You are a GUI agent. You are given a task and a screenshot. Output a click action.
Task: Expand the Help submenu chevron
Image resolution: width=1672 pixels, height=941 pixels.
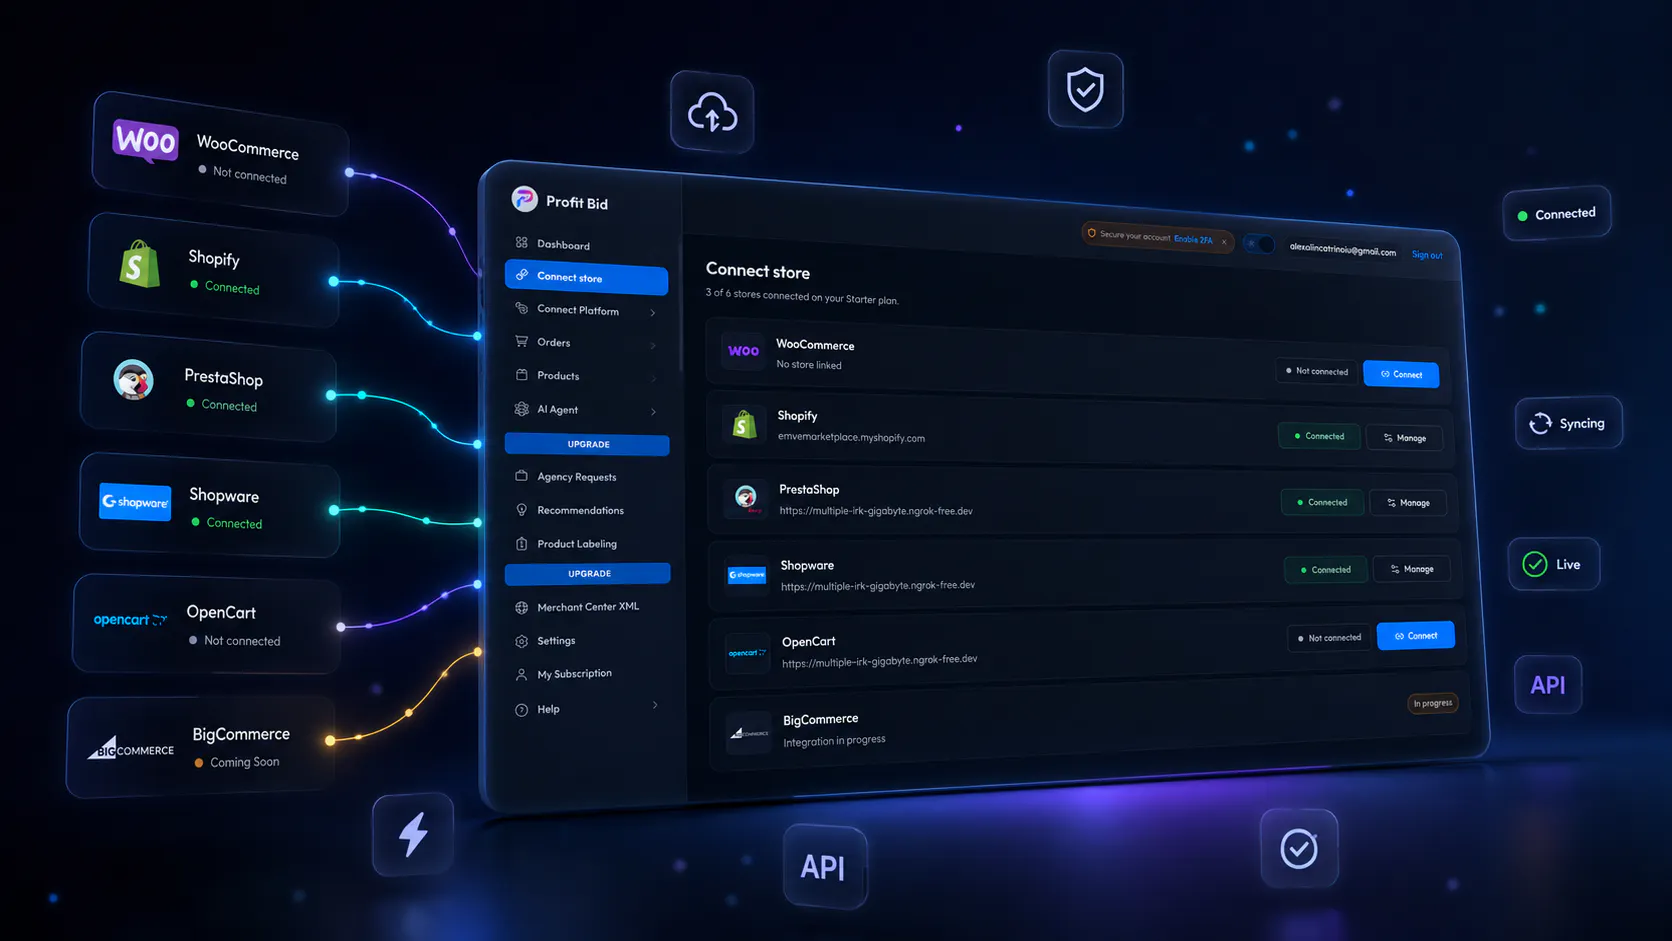(x=655, y=705)
